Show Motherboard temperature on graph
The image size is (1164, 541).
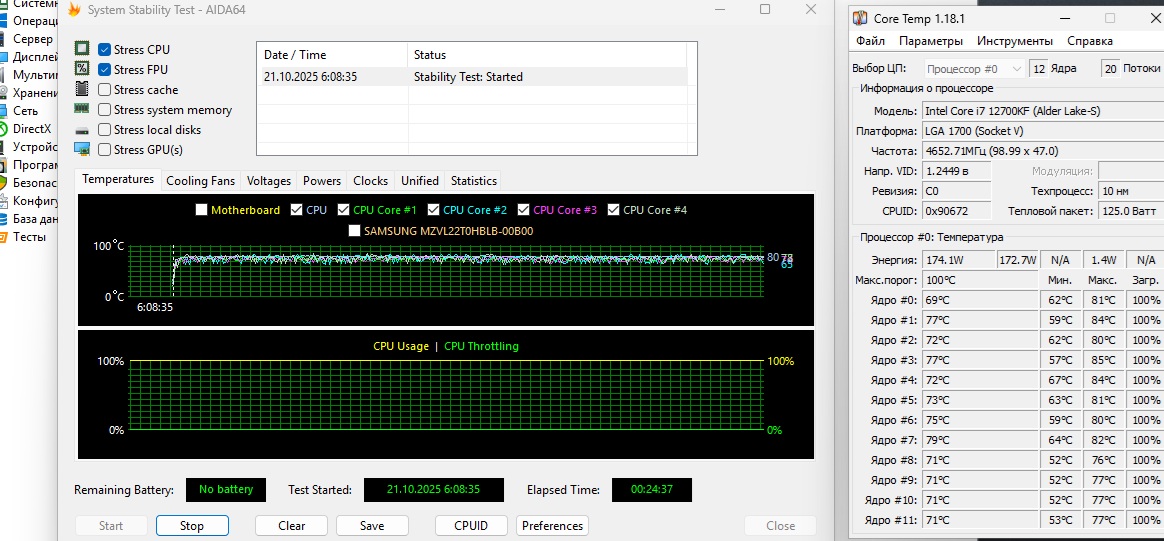coord(201,210)
